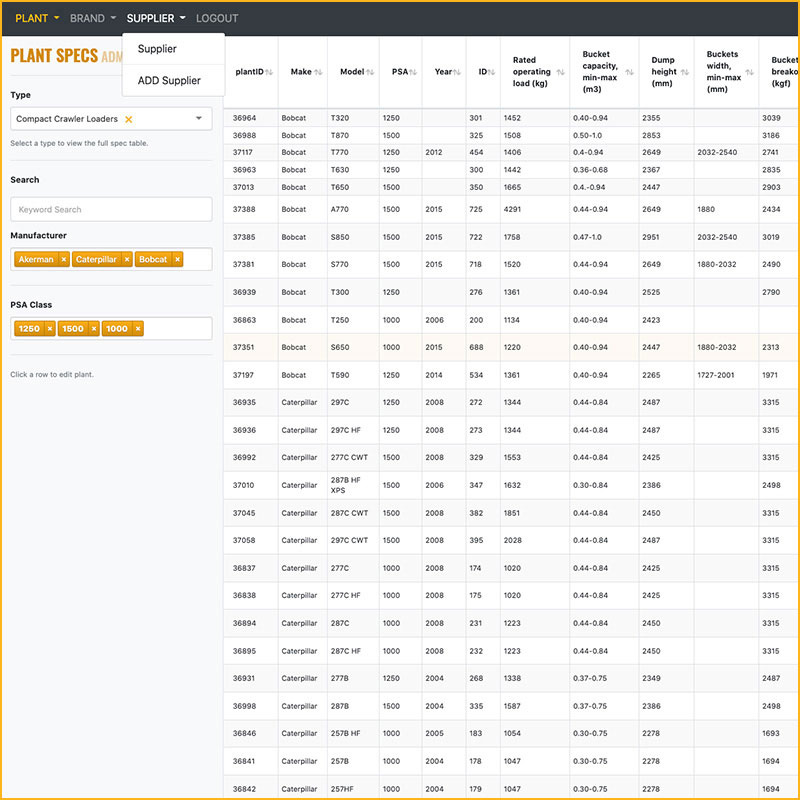800x800 pixels.
Task: Select Supplier in the dropdown menu
Action: [157, 49]
